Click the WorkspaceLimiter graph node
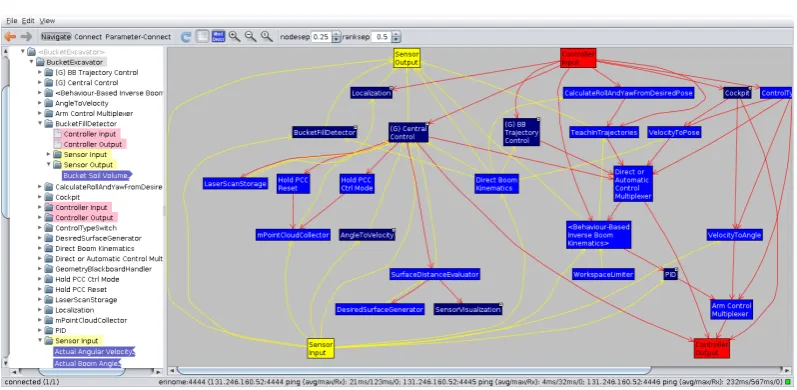797x390 pixels. (603, 274)
